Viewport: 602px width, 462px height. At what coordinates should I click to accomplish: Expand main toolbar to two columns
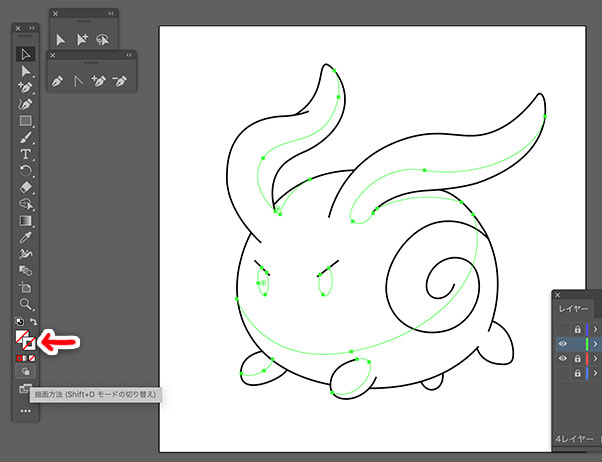point(32,28)
